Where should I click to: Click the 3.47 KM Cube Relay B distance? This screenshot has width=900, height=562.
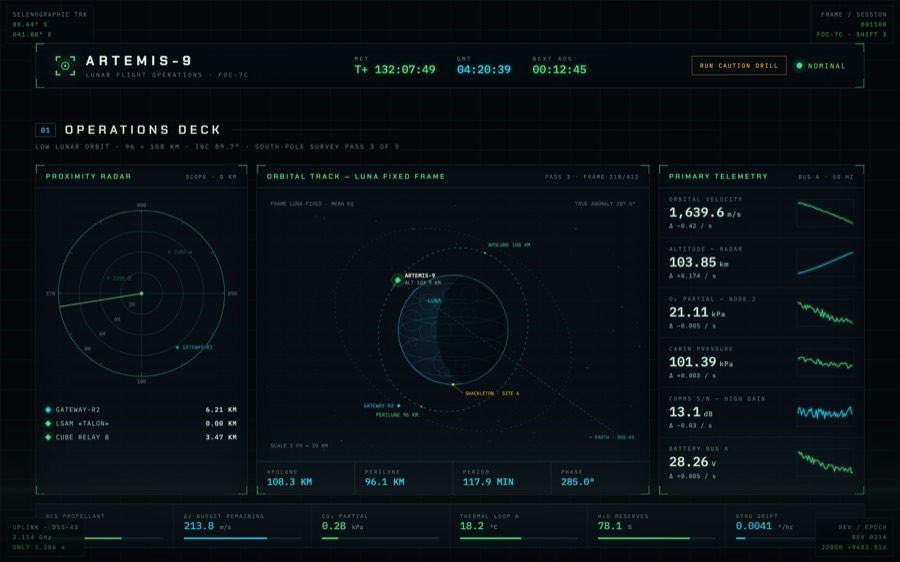(221, 437)
